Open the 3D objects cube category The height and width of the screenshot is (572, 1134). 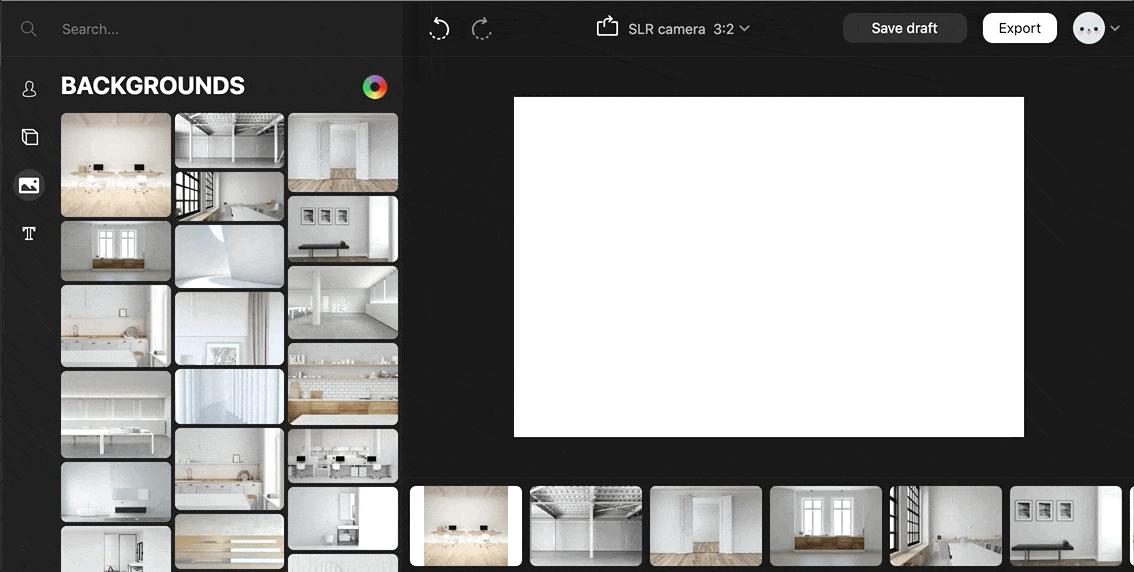(x=30, y=137)
